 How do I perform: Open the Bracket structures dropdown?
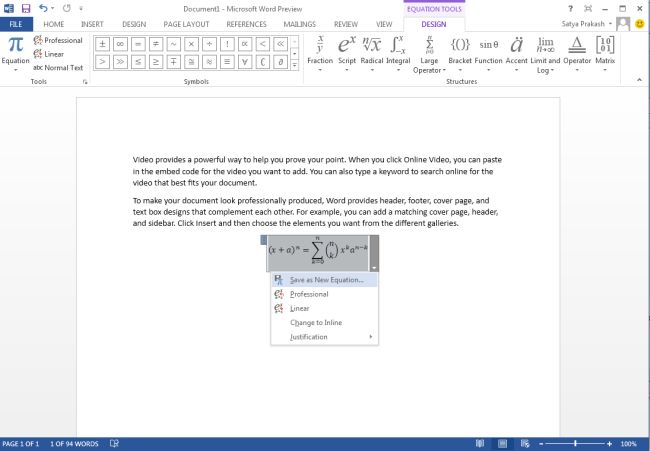[460, 54]
